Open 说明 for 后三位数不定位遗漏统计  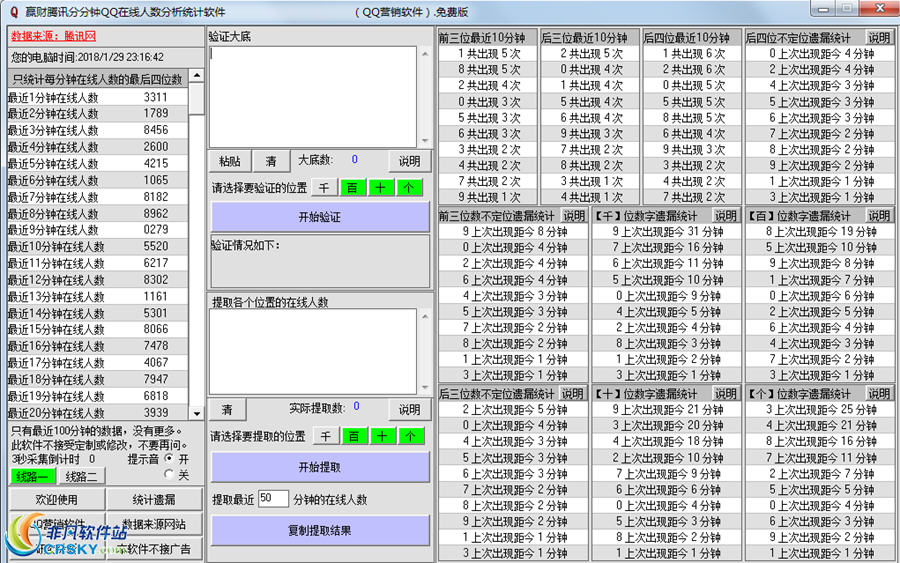click(572, 394)
